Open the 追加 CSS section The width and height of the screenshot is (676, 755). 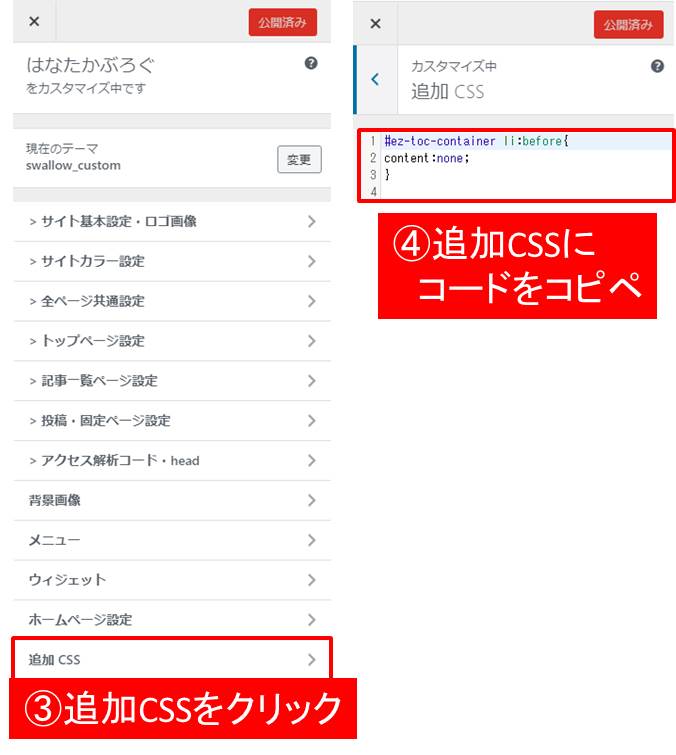[172, 659]
